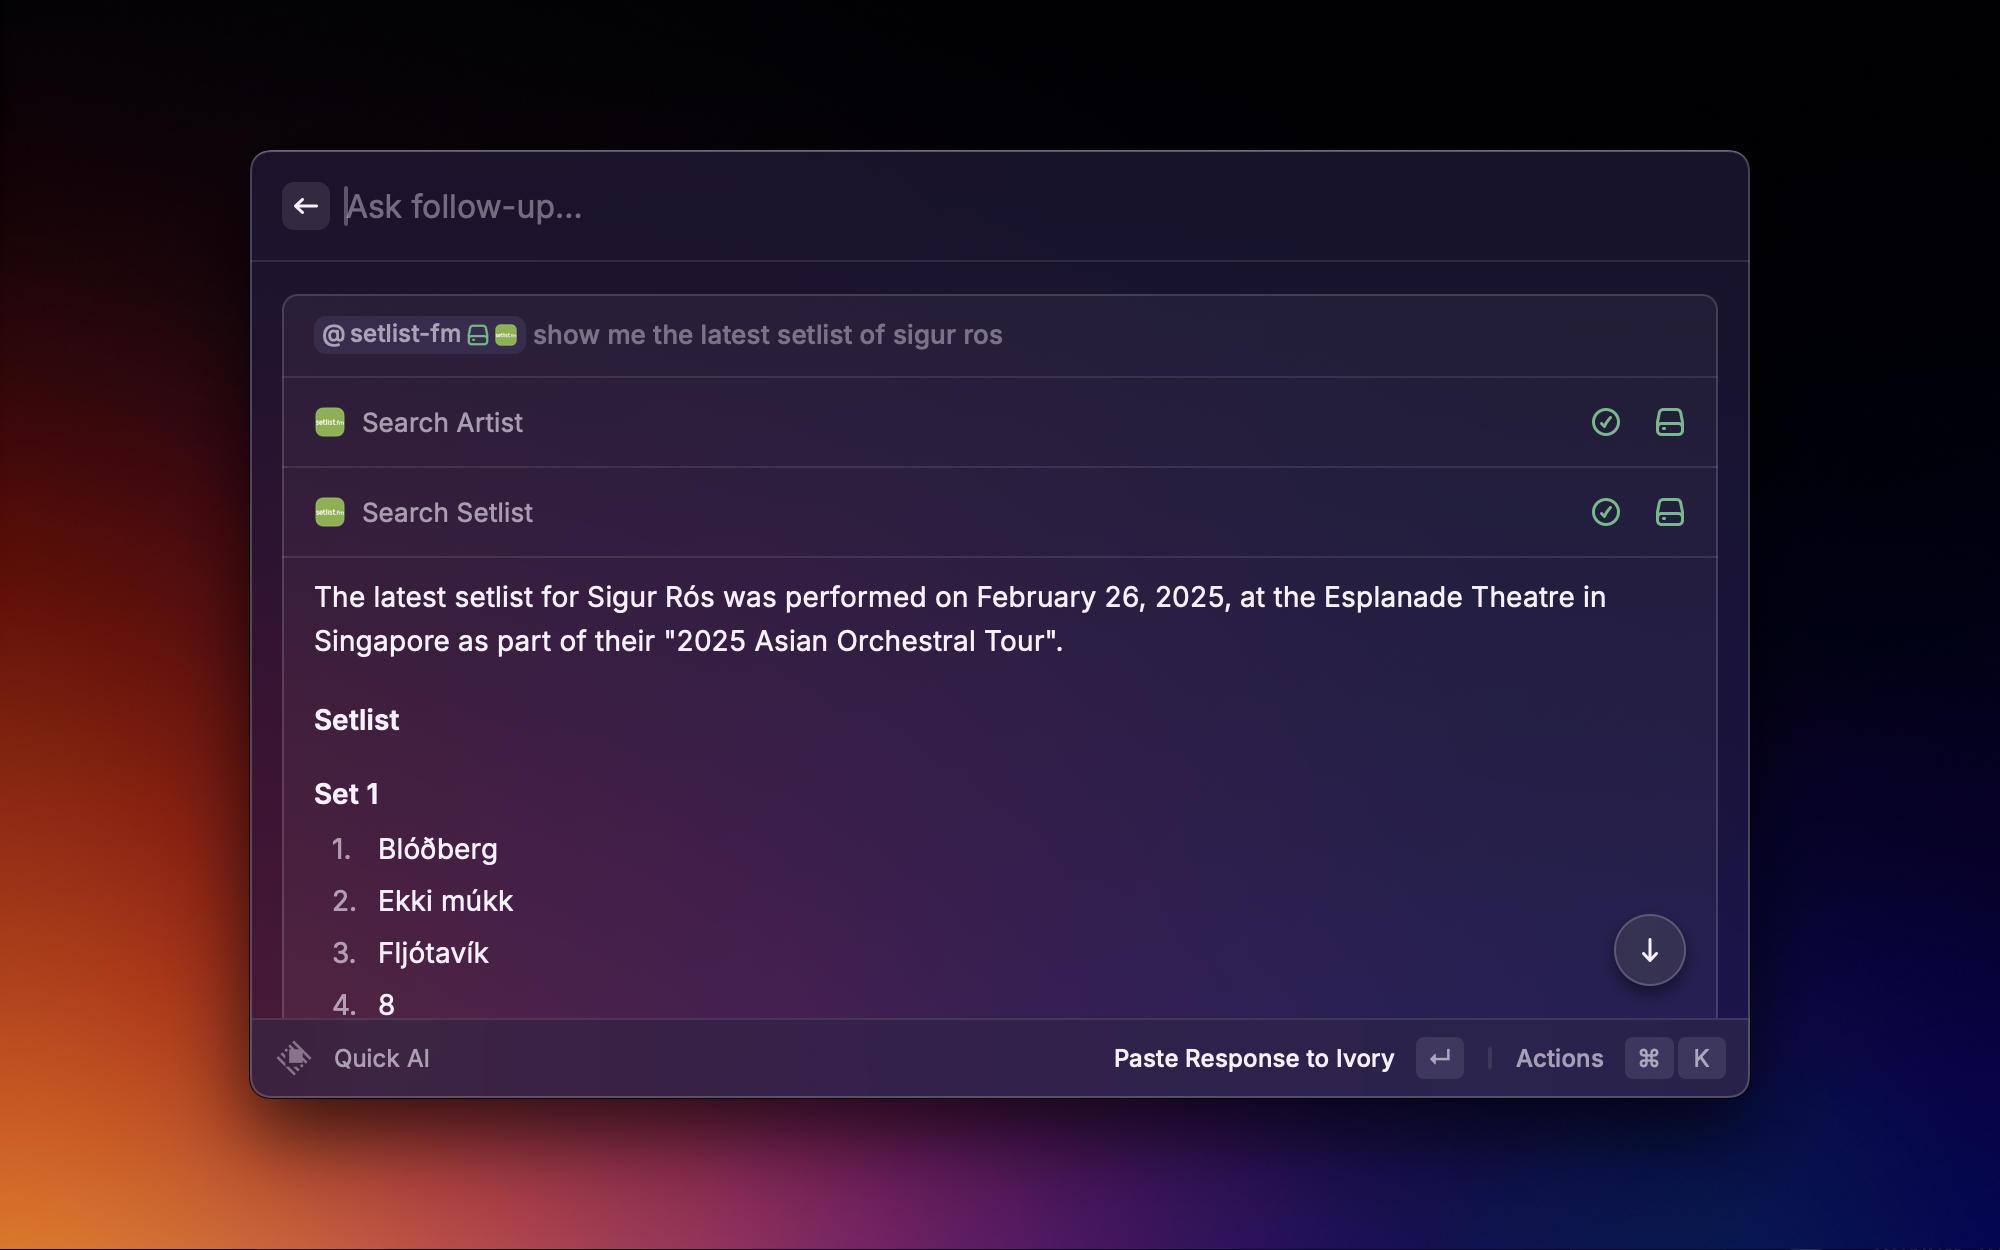Click the checkmark status on Search Setlist
The image size is (2000, 1250).
(1606, 512)
